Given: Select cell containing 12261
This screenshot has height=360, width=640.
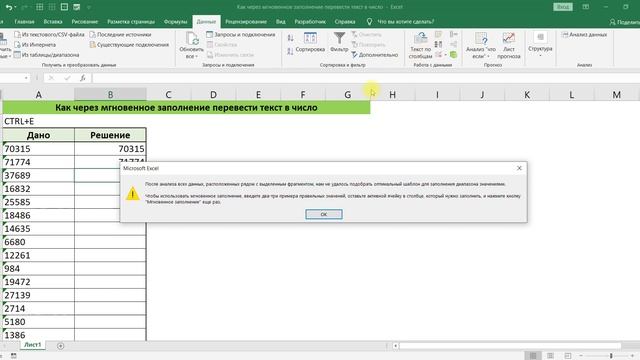Looking at the screenshot, I should (x=38, y=256).
